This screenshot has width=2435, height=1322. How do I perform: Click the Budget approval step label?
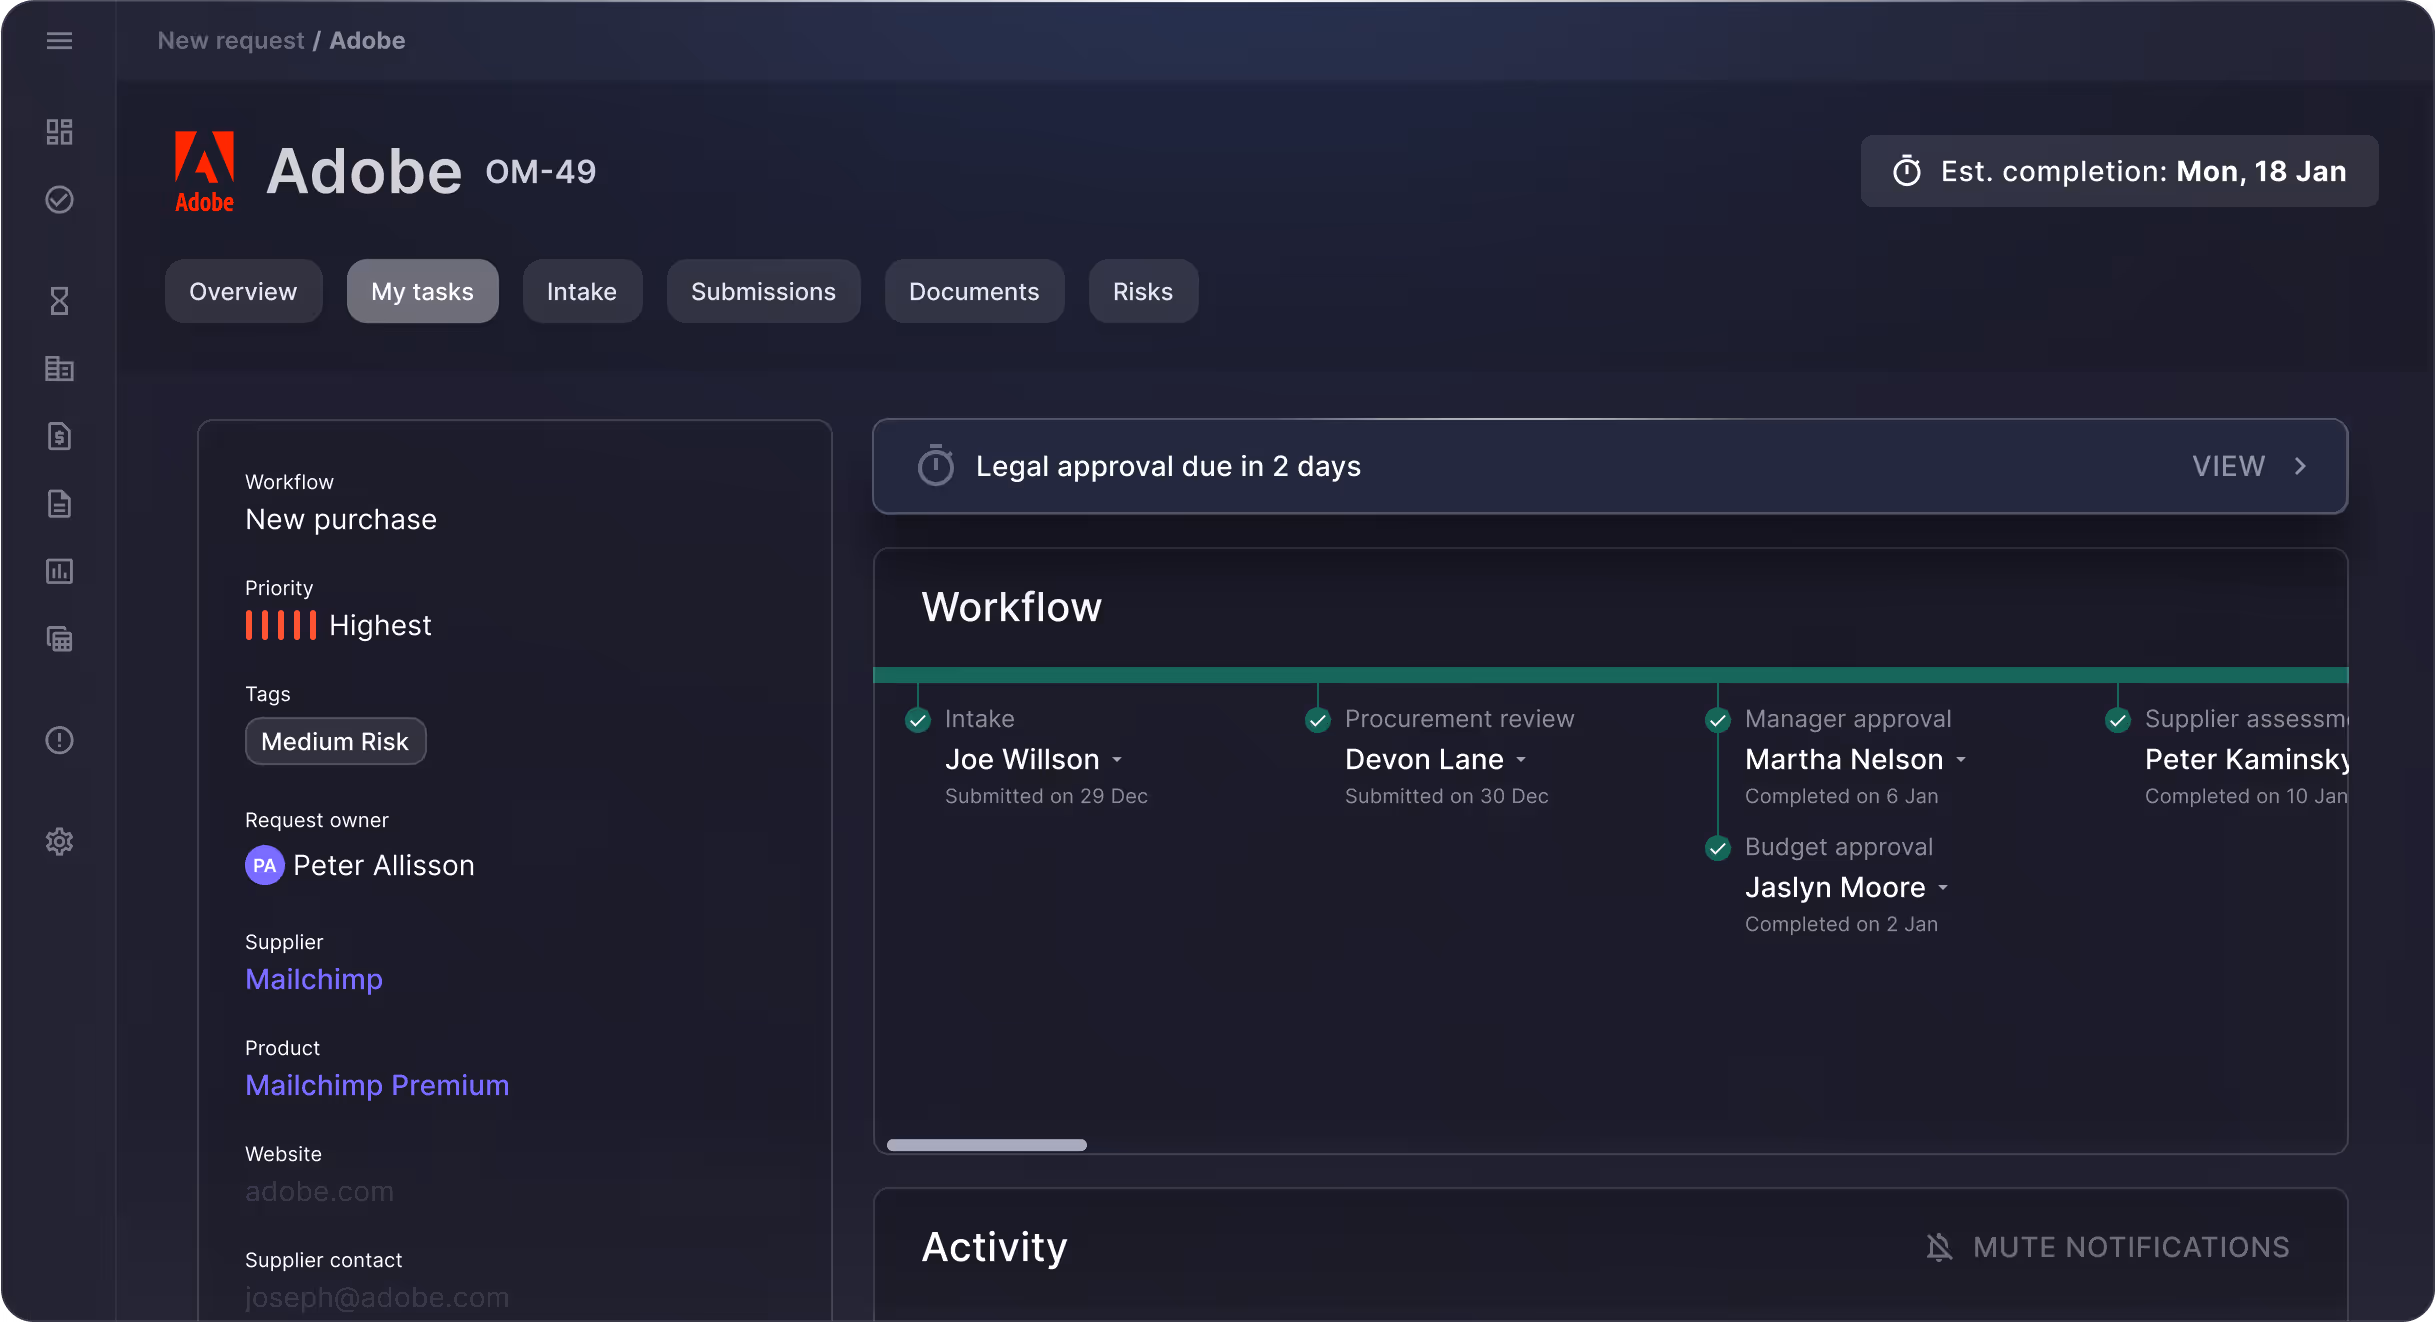tap(1838, 847)
